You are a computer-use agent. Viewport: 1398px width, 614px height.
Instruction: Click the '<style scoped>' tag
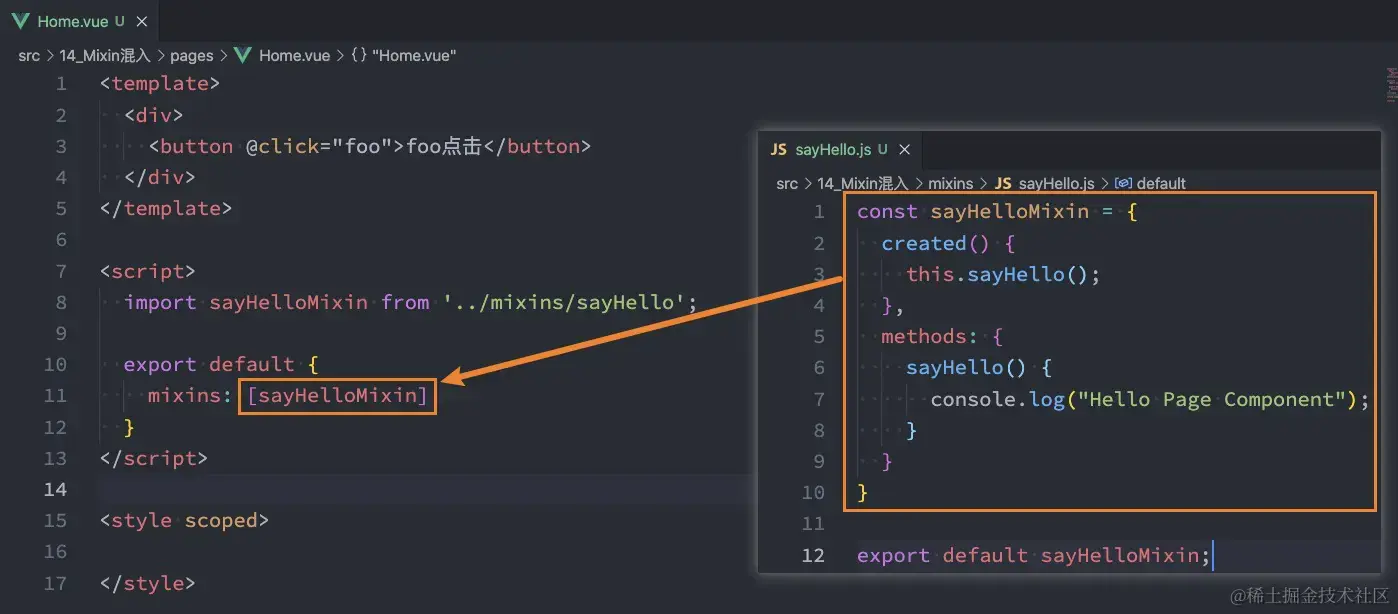[x=184, y=520]
